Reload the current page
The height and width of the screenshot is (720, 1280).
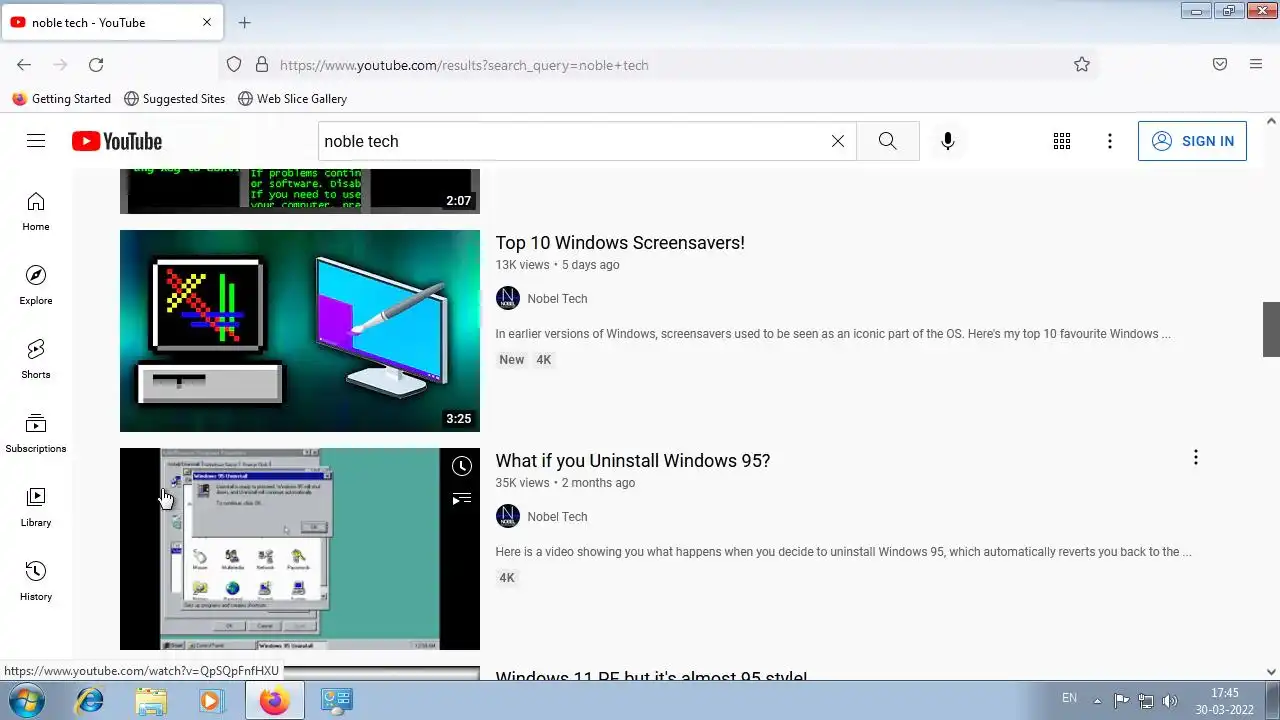pos(96,65)
